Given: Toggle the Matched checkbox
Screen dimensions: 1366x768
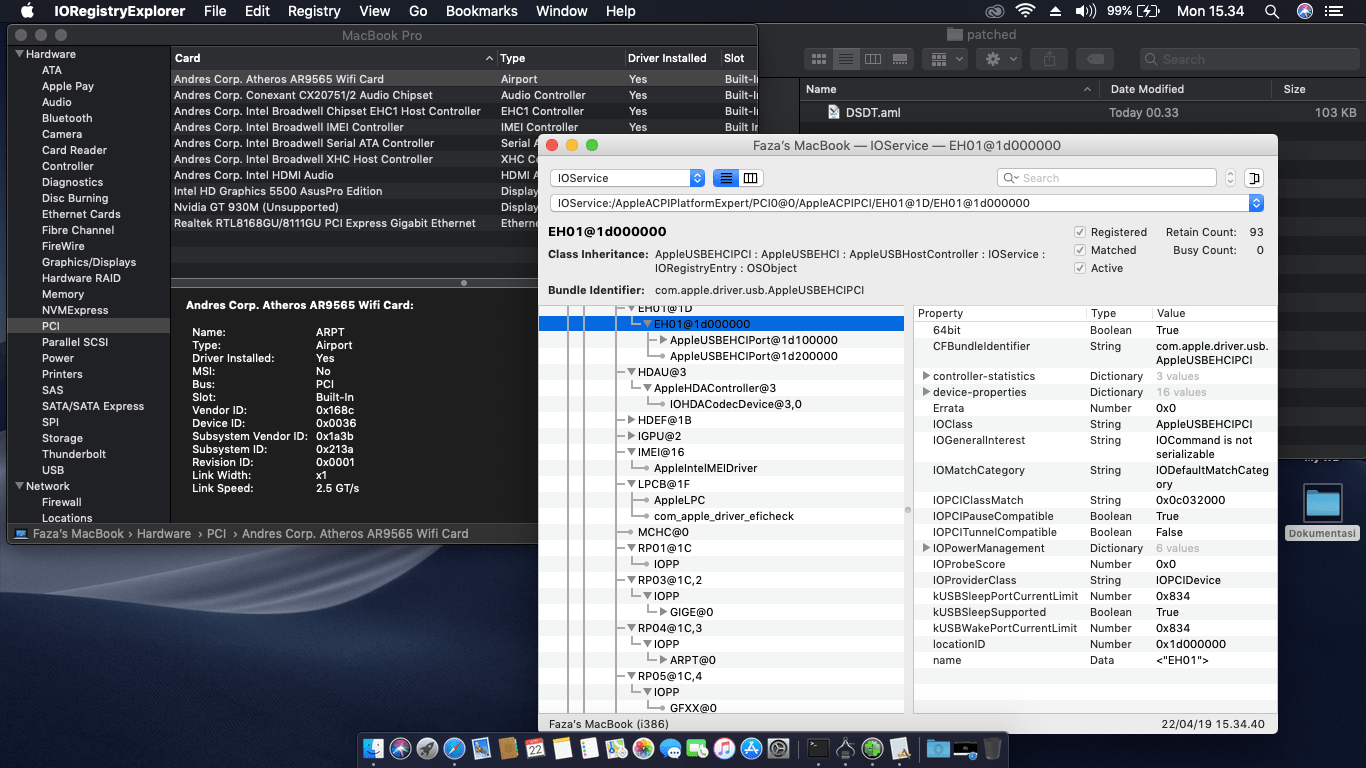Looking at the screenshot, I should 1080,250.
